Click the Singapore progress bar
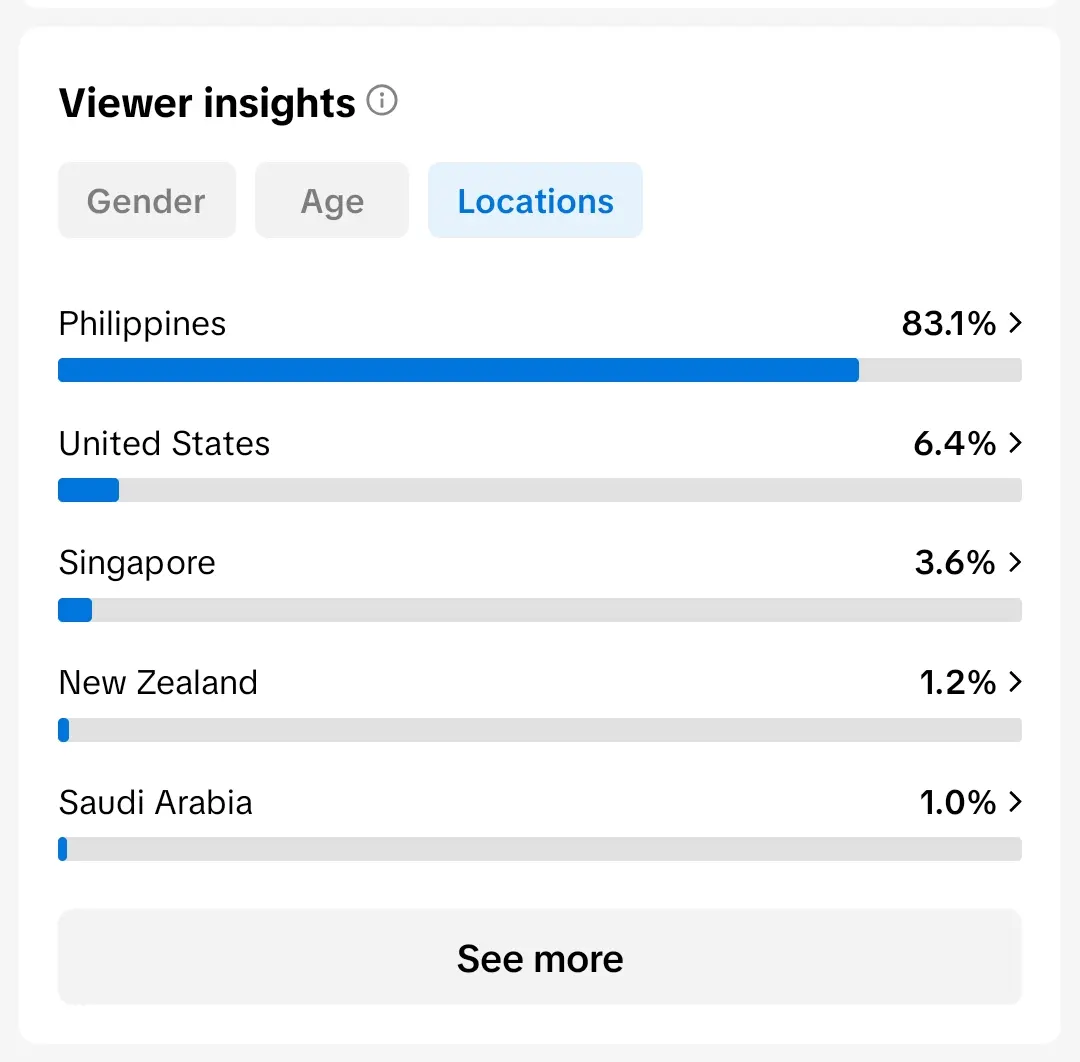This screenshot has width=1080, height=1062. pos(540,610)
